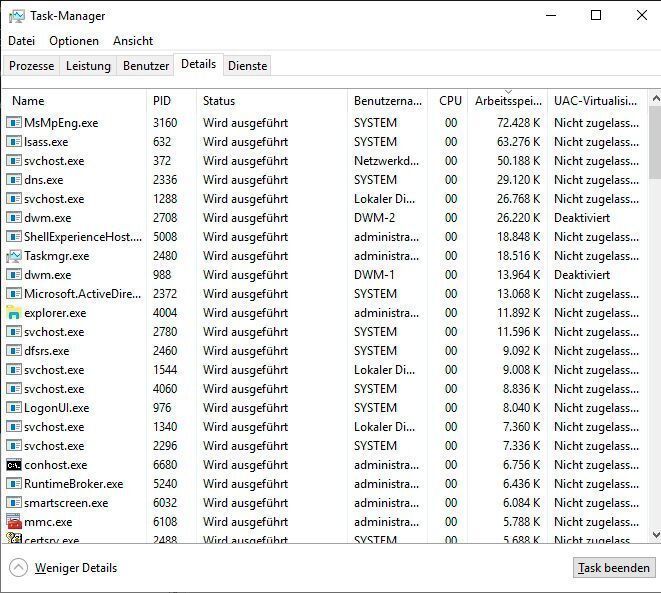
Task: Click the icon of dwm.exe PID 988
Action: [13, 275]
